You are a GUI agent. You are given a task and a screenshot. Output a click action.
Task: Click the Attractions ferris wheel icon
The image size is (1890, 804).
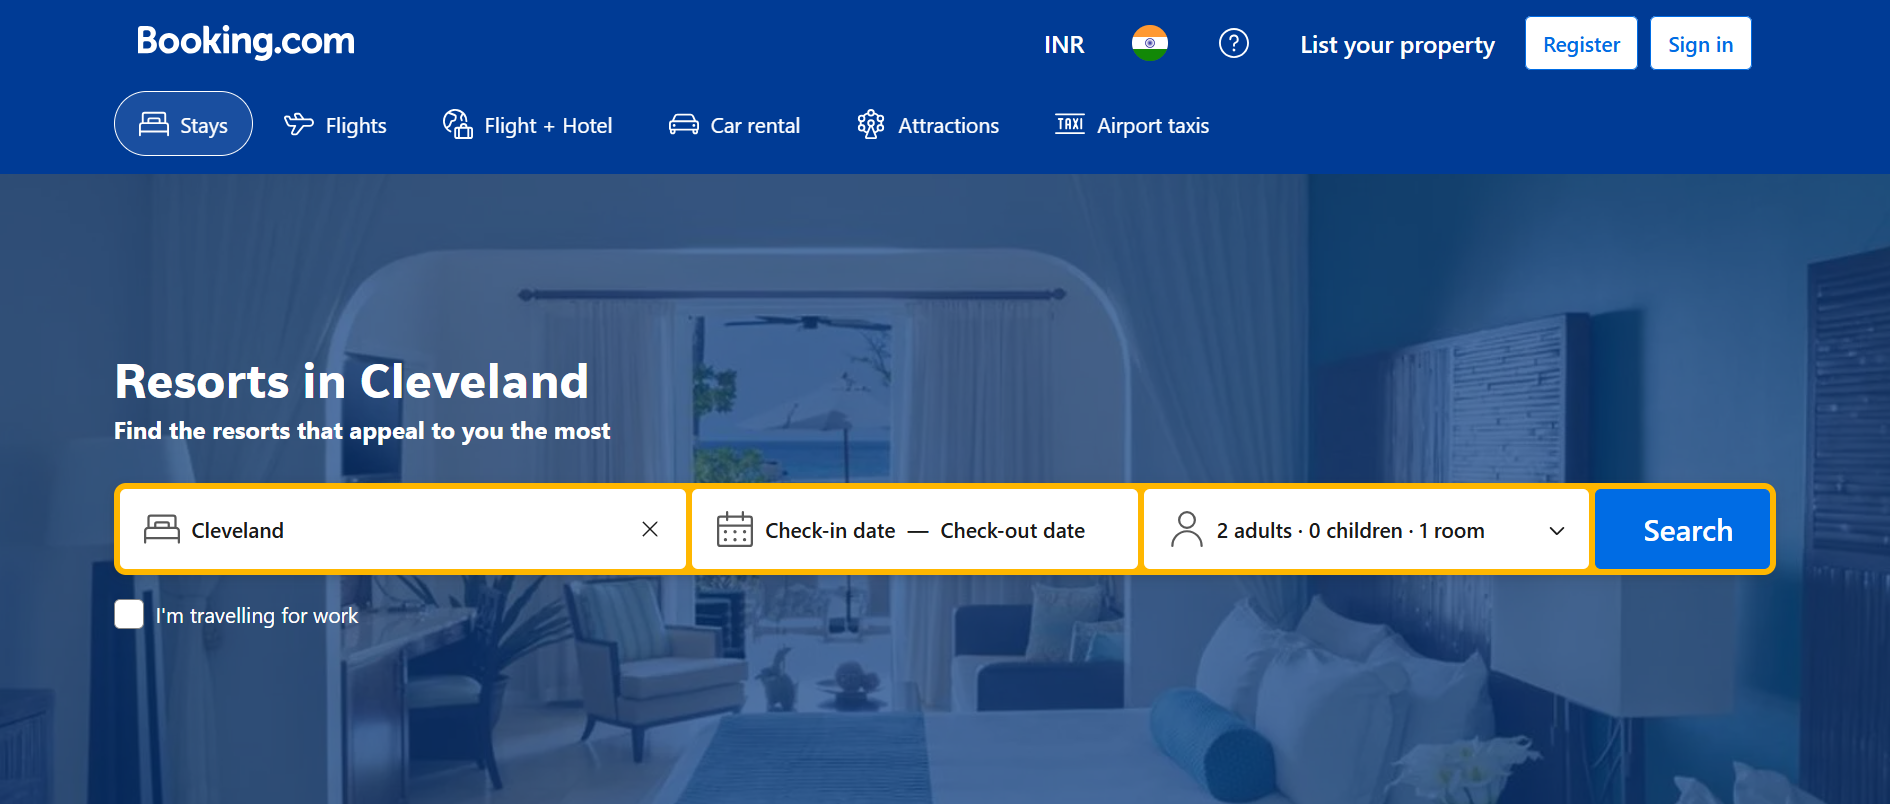coord(871,124)
